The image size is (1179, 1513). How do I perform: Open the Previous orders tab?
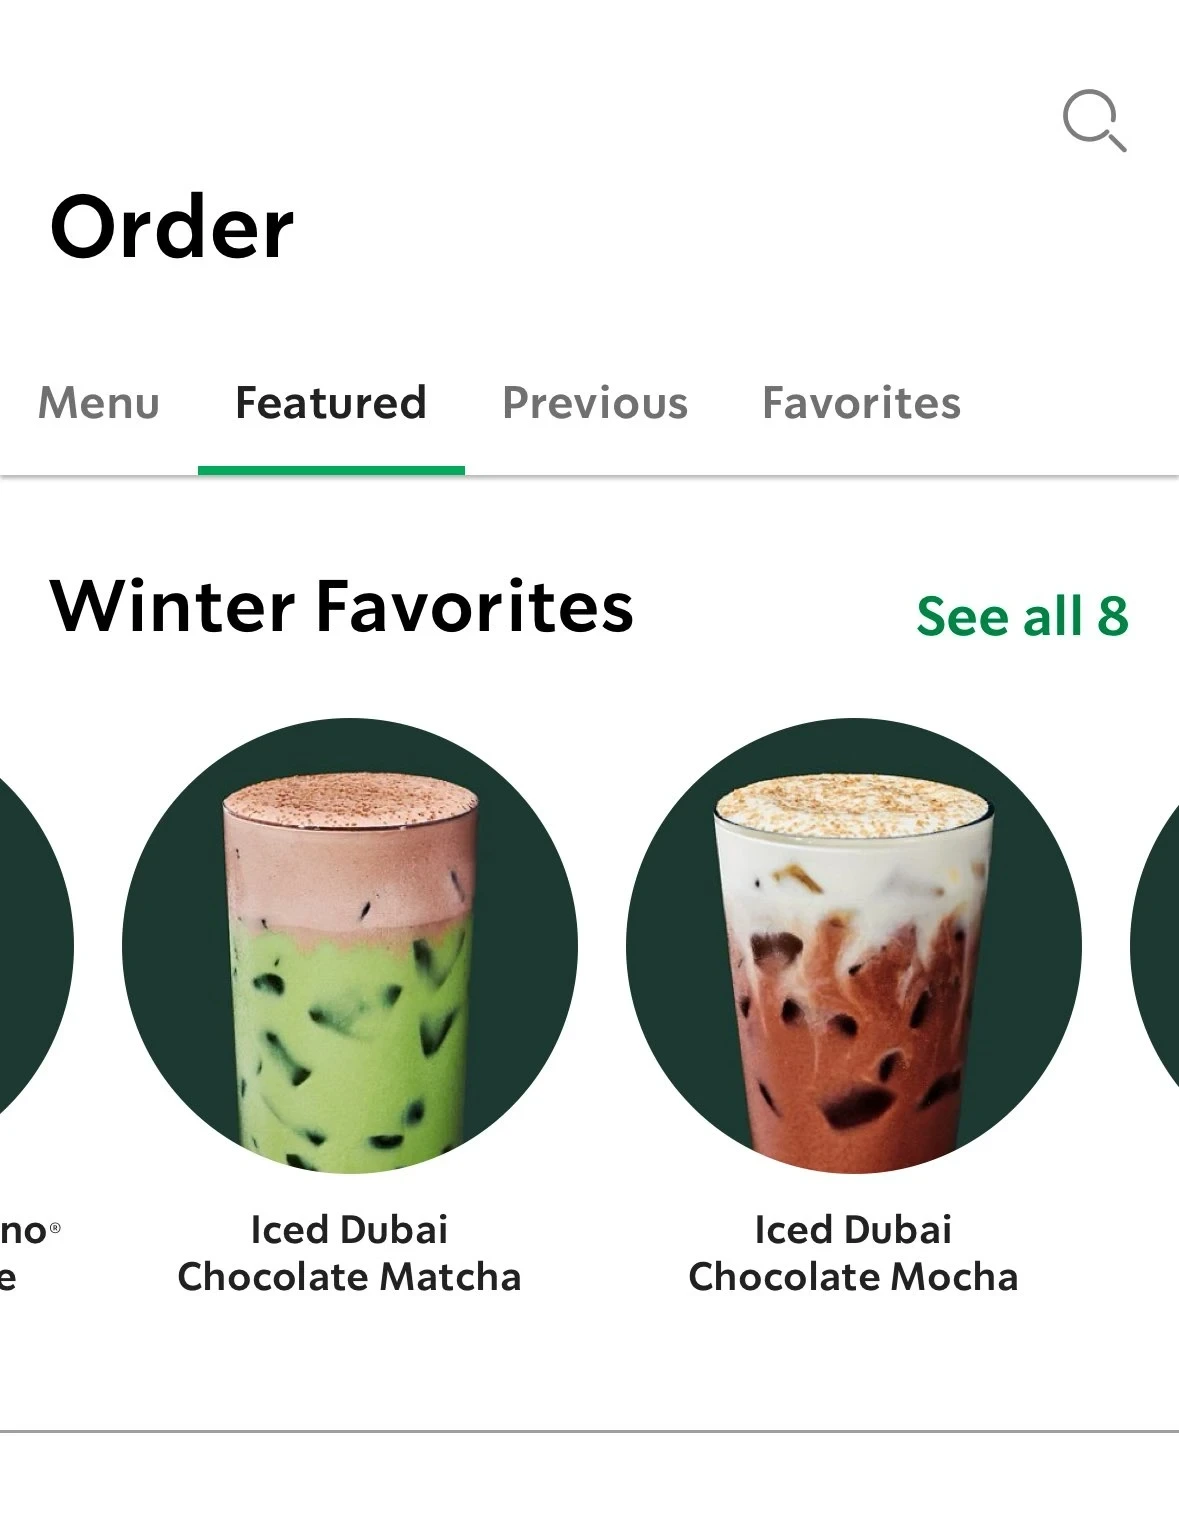pos(595,403)
